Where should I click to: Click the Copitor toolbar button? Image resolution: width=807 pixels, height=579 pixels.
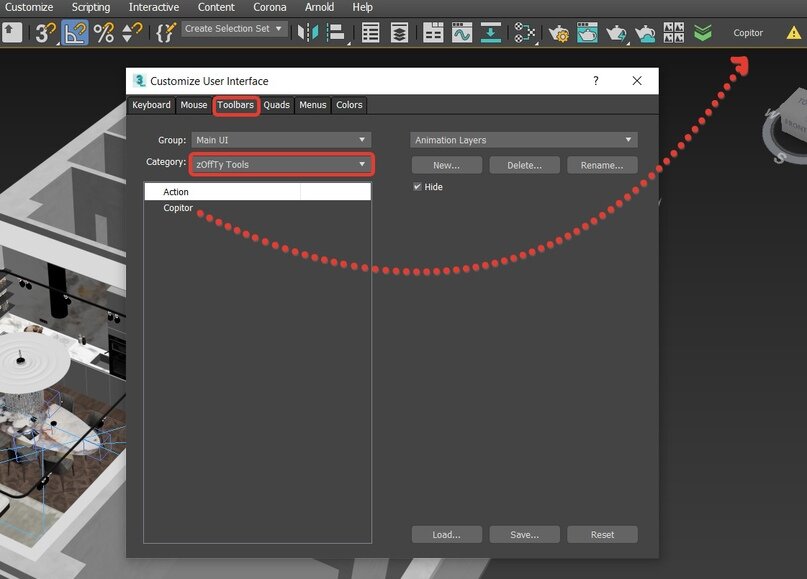[x=748, y=33]
